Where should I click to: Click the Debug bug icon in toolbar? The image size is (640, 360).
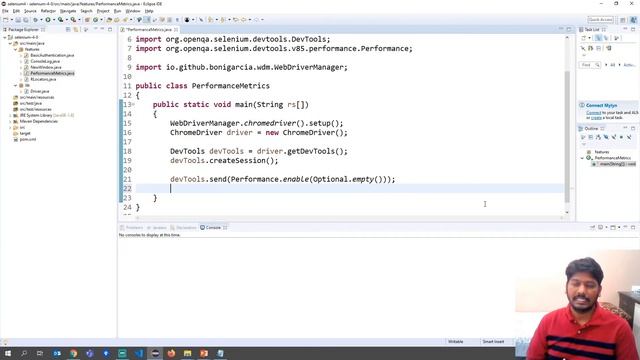point(36,20)
